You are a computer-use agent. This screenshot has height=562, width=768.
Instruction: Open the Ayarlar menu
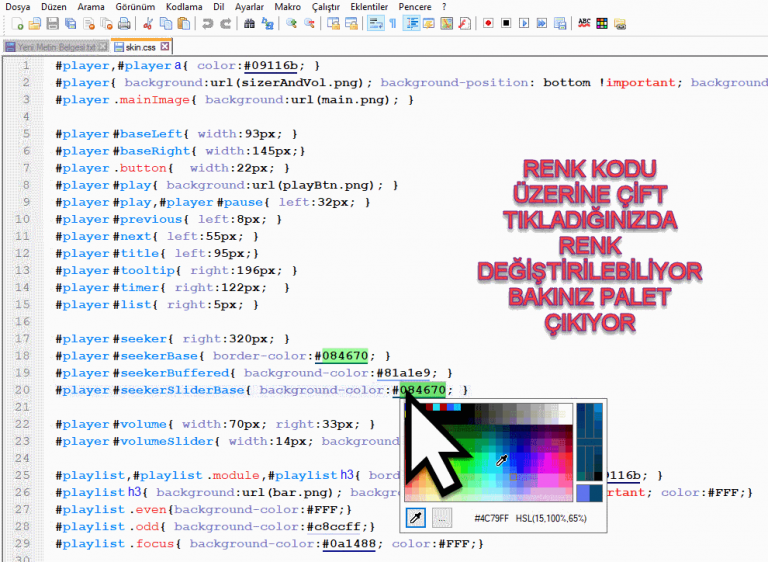click(249, 7)
